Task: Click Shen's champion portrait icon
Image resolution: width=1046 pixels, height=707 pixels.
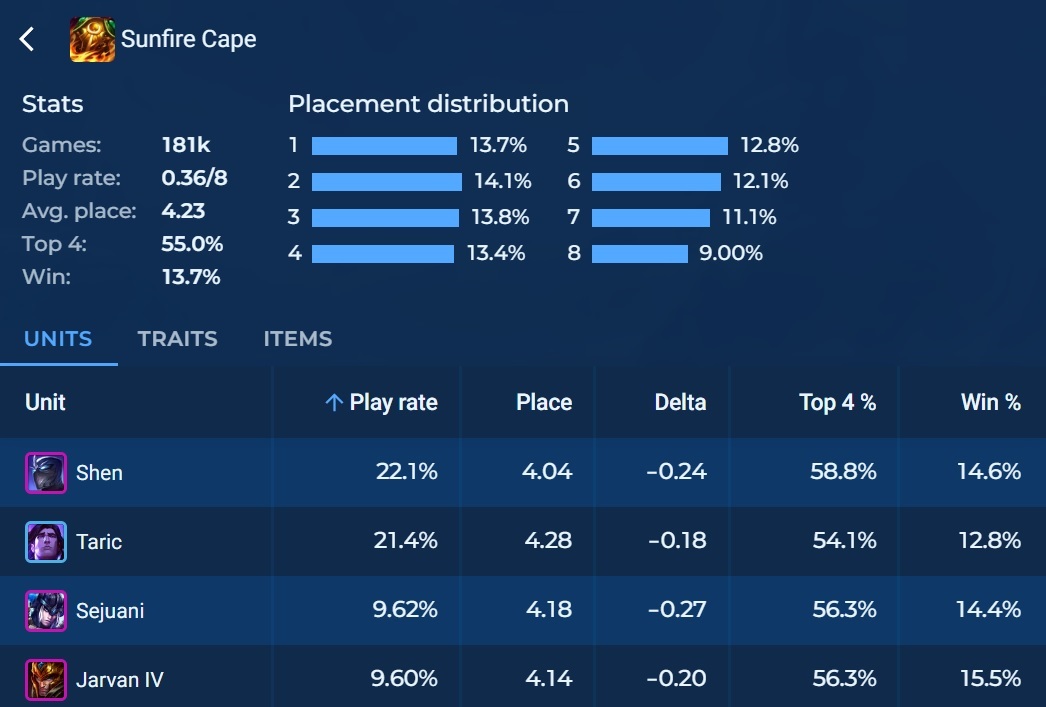Action: coord(46,472)
